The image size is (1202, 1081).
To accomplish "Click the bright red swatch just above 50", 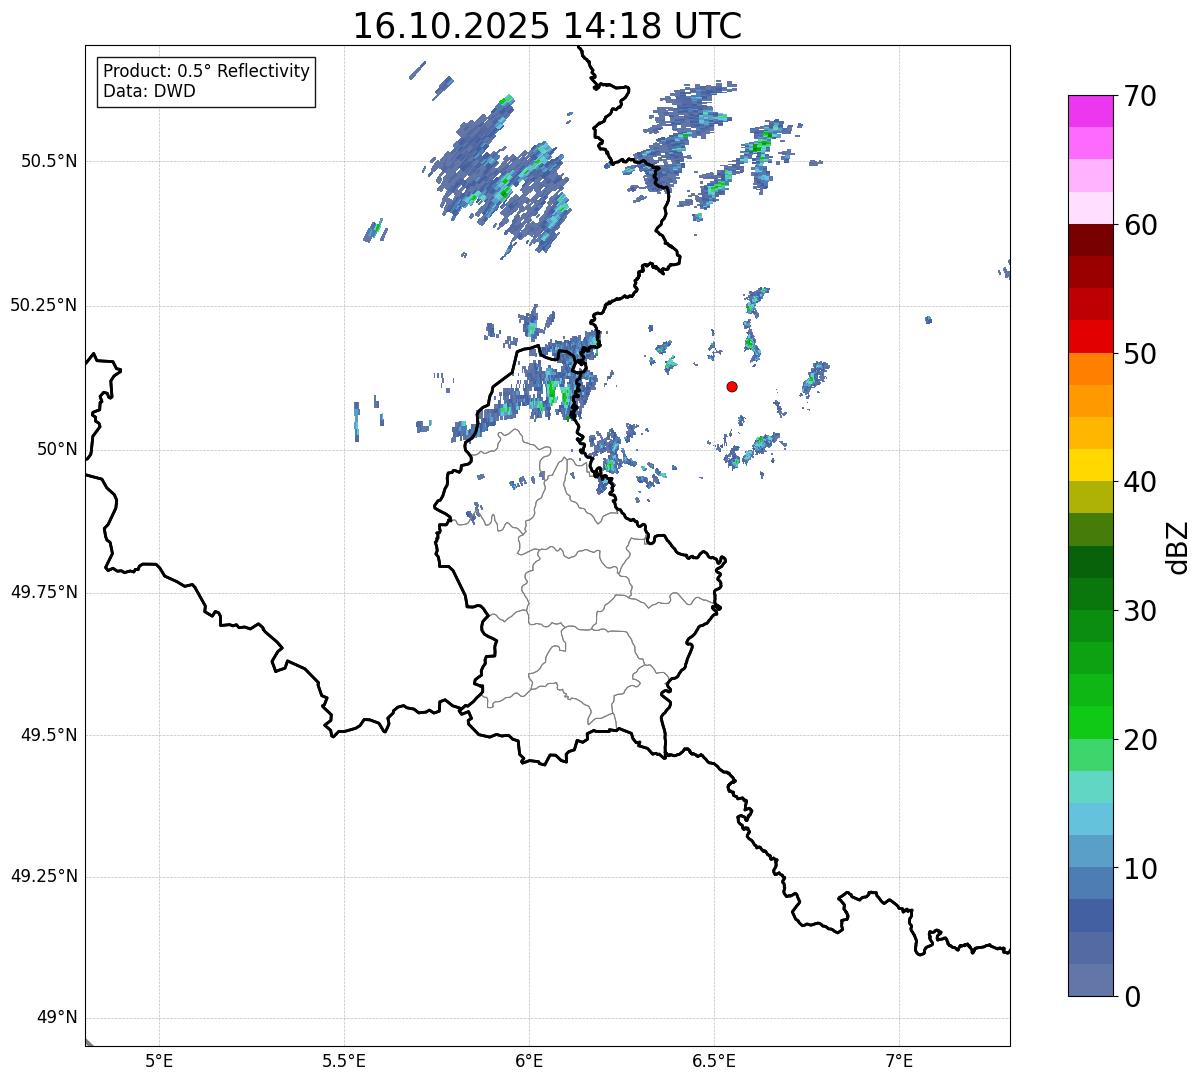I will tap(1091, 337).
